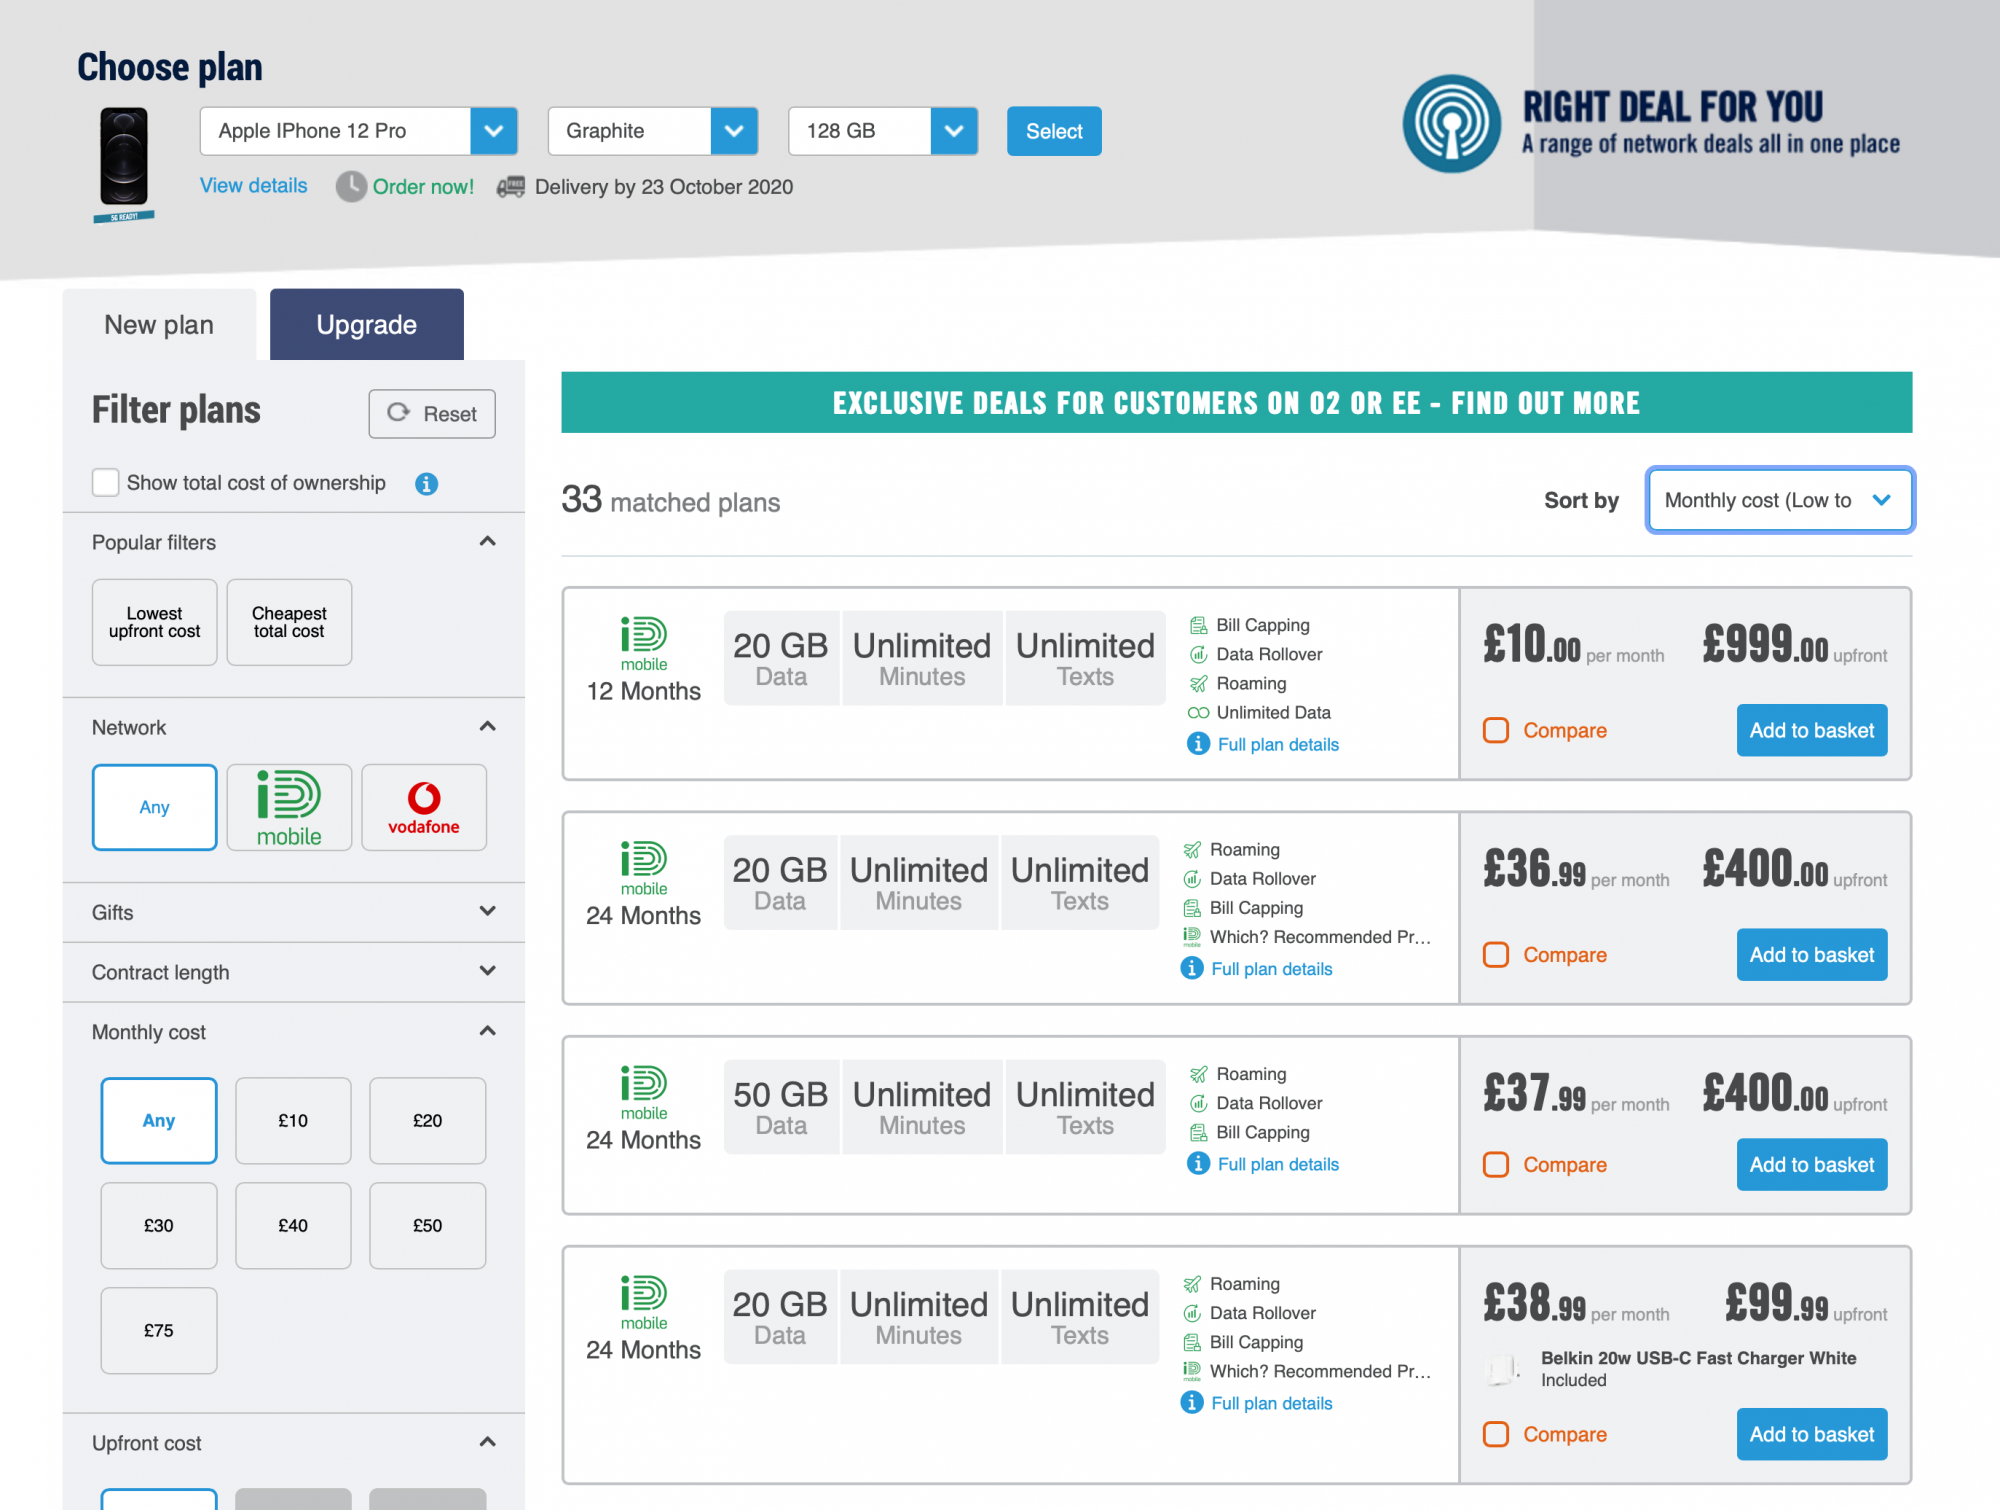The height and width of the screenshot is (1510, 2000).
Task: Reset all plan filters
Action: tap(432, 414)
